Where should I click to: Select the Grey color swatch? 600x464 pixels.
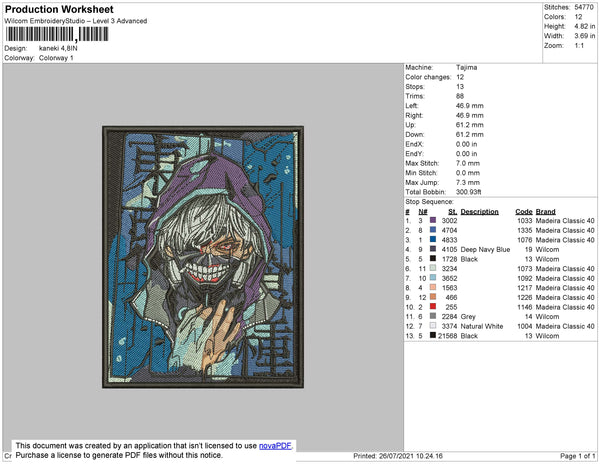click(x=433, y=316)
